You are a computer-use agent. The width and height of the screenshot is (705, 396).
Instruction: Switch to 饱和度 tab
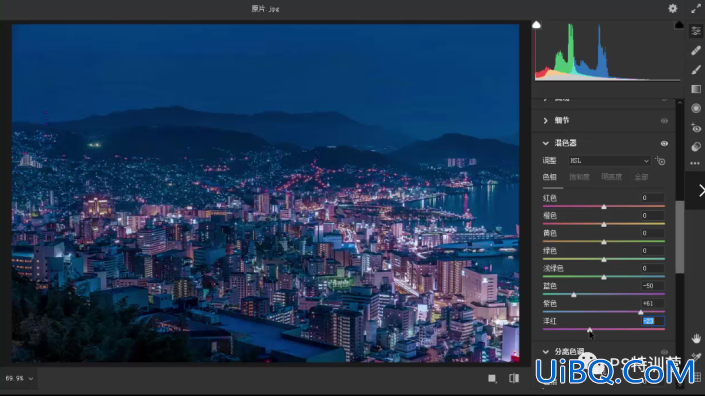point(579,177)
